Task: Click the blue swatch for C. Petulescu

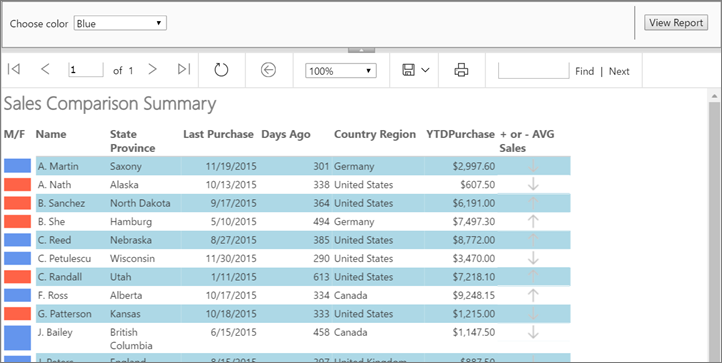Action: [x=17, y=258]
